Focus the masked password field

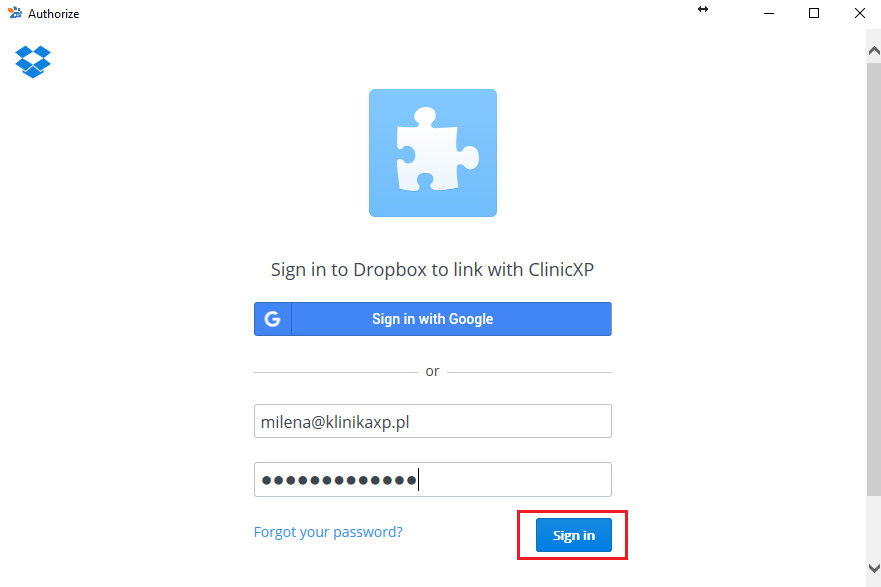point(433,480)
